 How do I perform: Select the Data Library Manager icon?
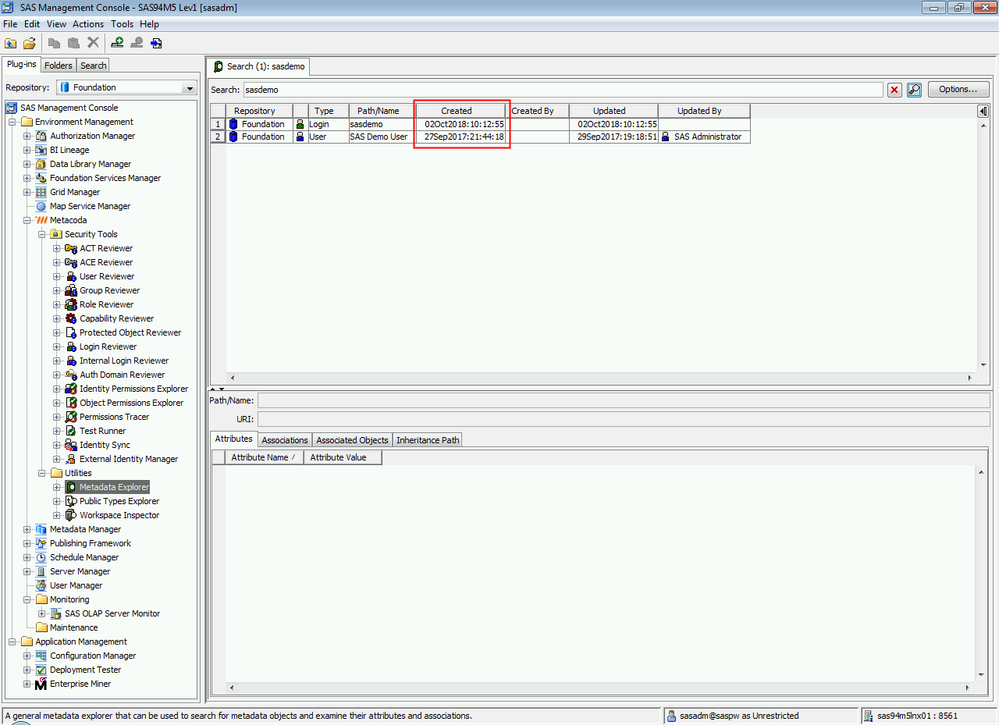[x=41, y=164]
